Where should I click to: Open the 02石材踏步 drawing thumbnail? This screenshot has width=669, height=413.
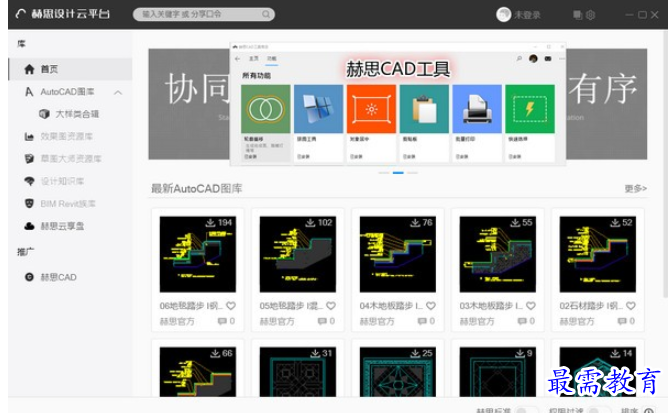[598, 254]
